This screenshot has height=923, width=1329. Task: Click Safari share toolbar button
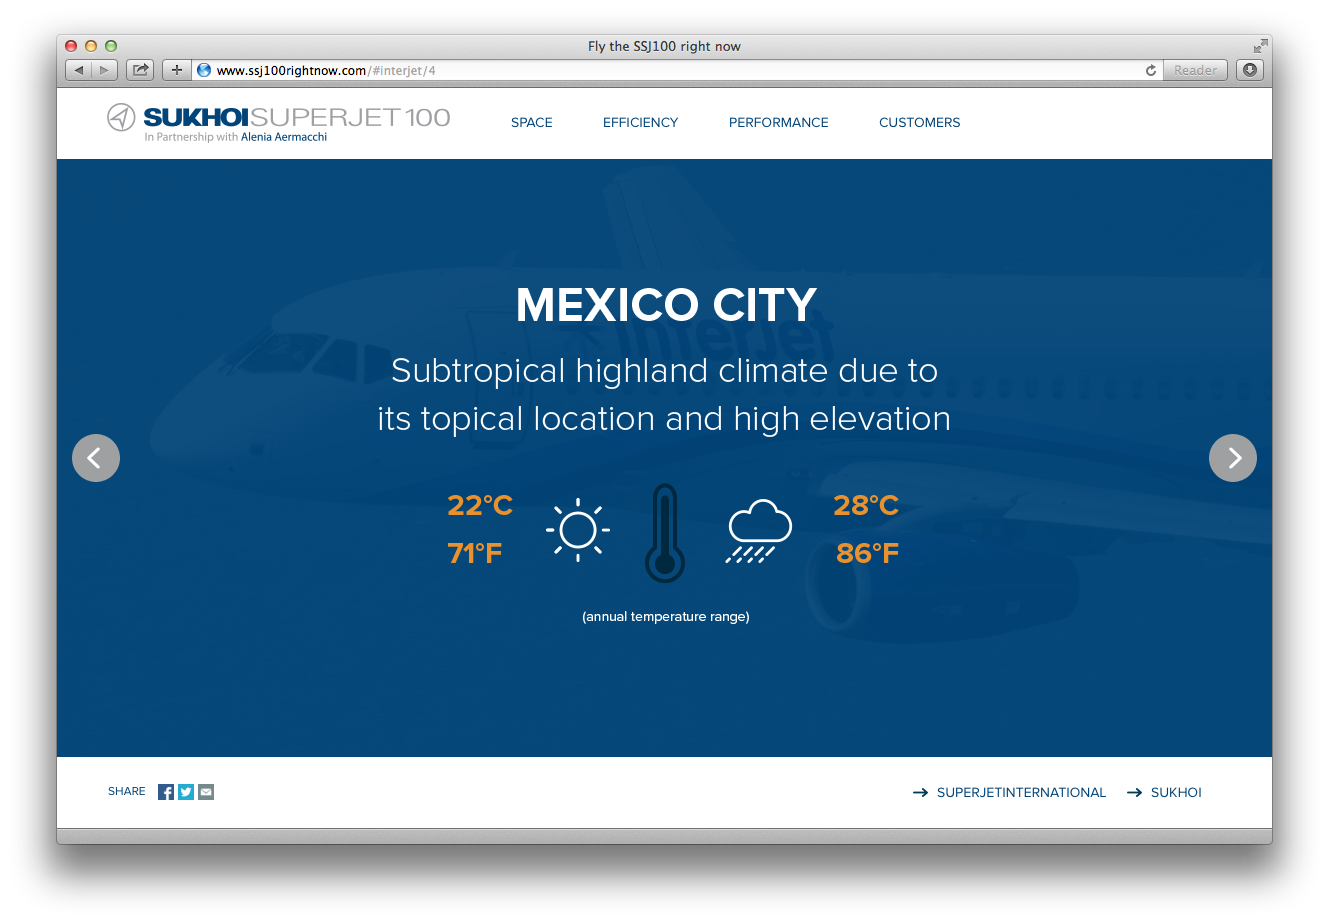140,70
